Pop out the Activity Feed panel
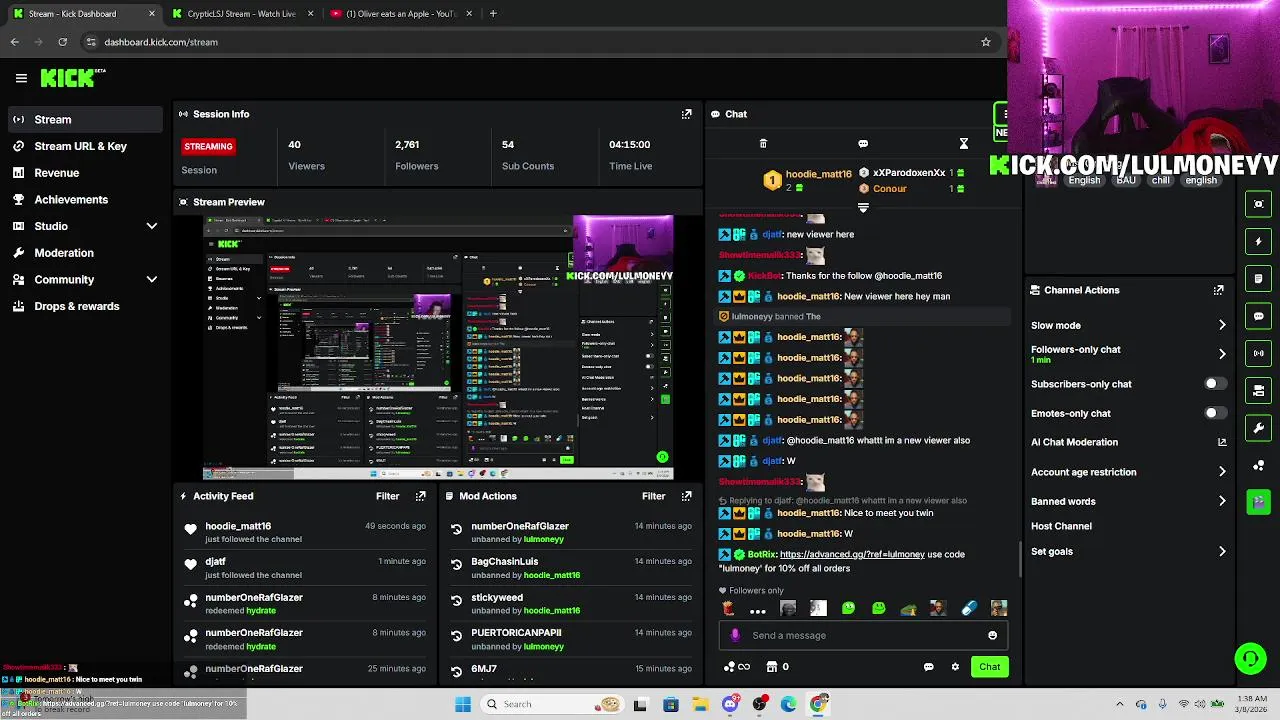Image resolution: width=1280 pixels, height=720 pixels. click(420, 496)
